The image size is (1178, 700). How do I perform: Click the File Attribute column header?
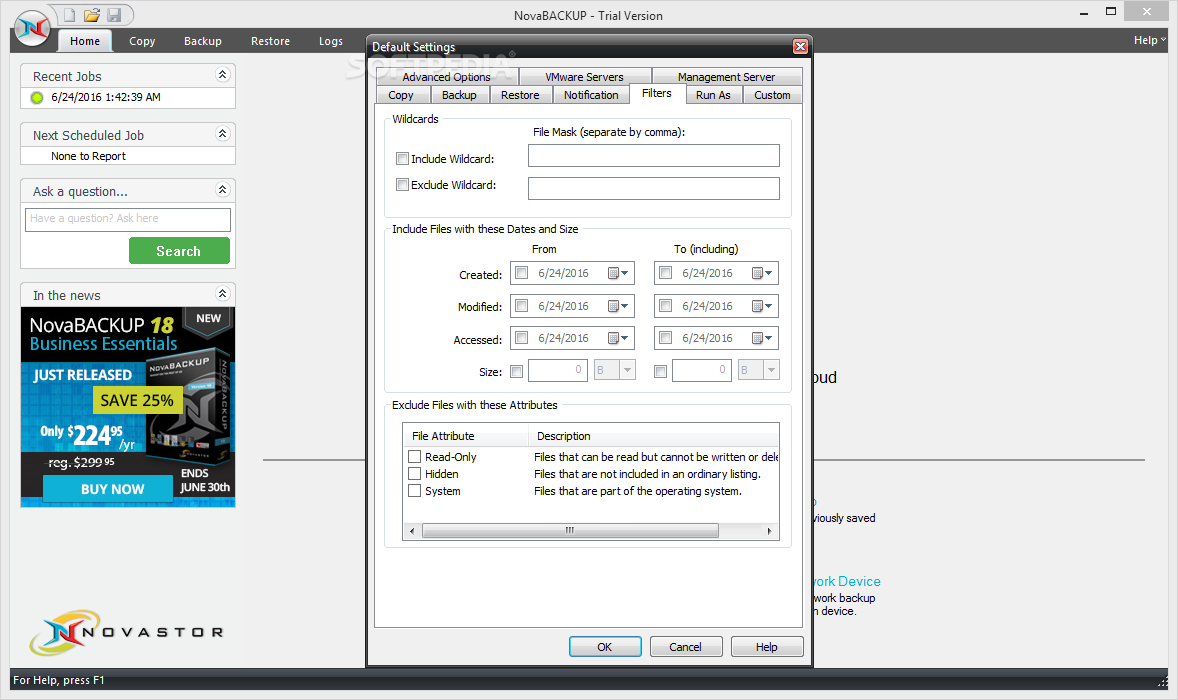(466, 436)
